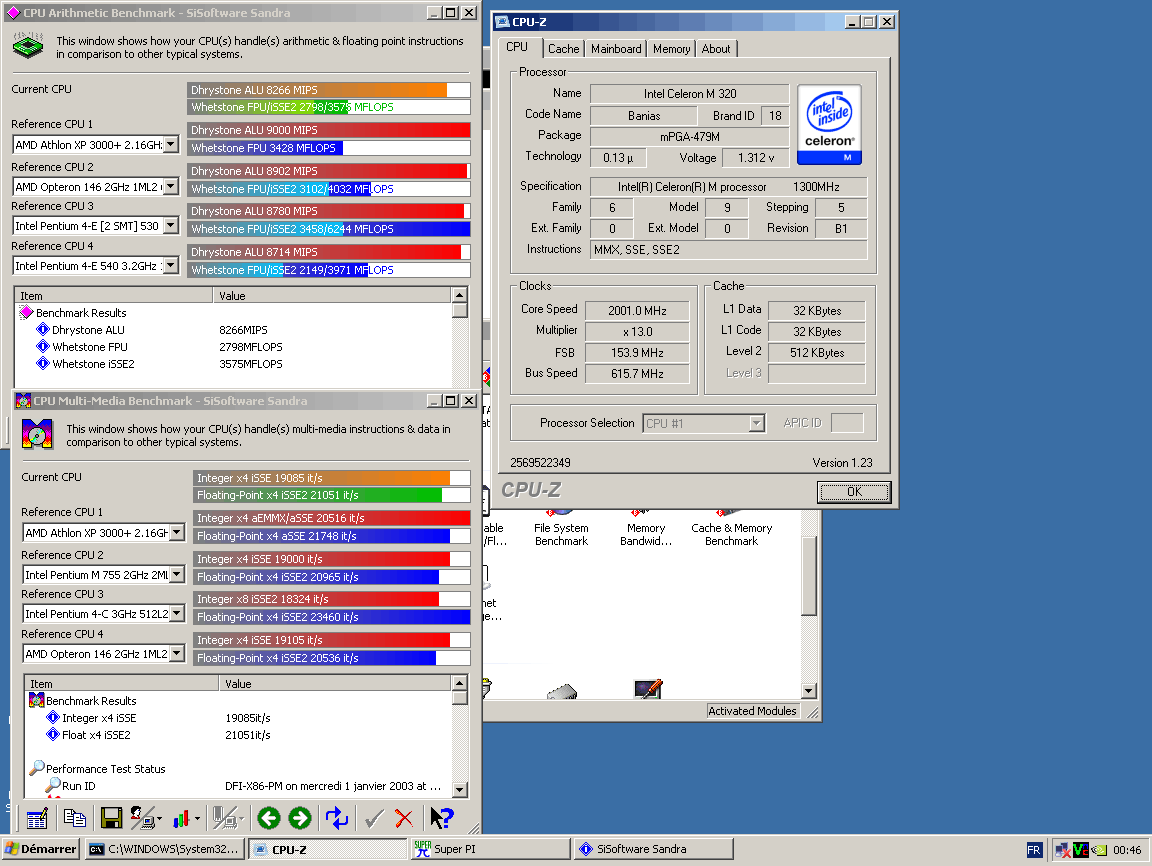
Task: Open Multi-Media Reference CPU 1 Athlon XP dropdown
Action: click(177, 533)
